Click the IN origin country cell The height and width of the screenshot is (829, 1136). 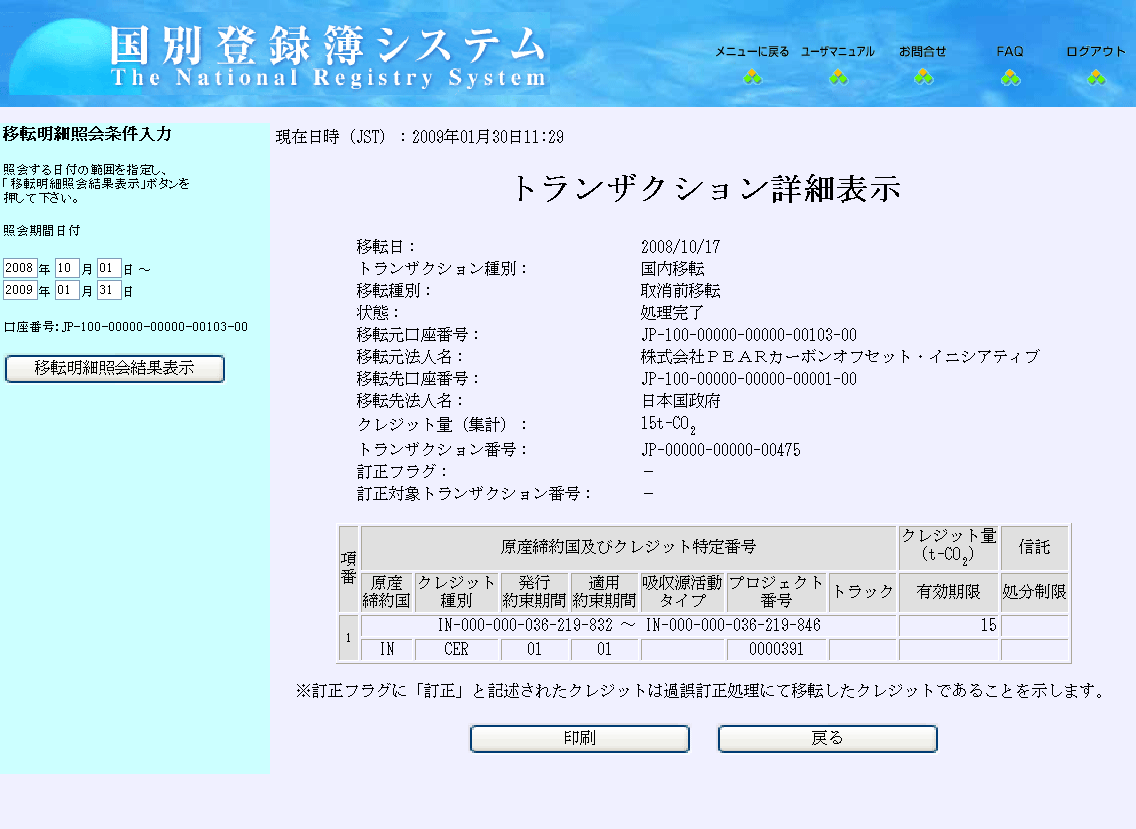coord(387,649)
